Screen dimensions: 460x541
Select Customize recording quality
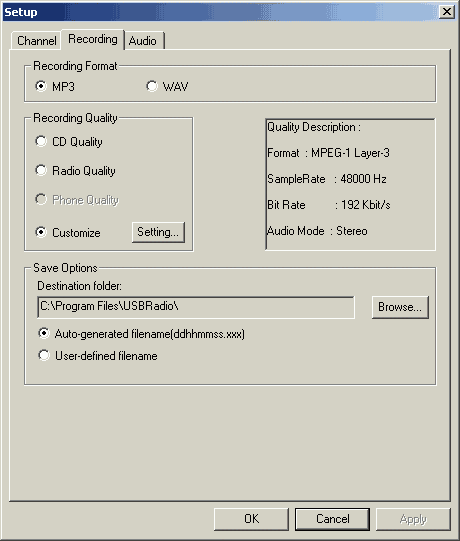(x=68, y=232)
